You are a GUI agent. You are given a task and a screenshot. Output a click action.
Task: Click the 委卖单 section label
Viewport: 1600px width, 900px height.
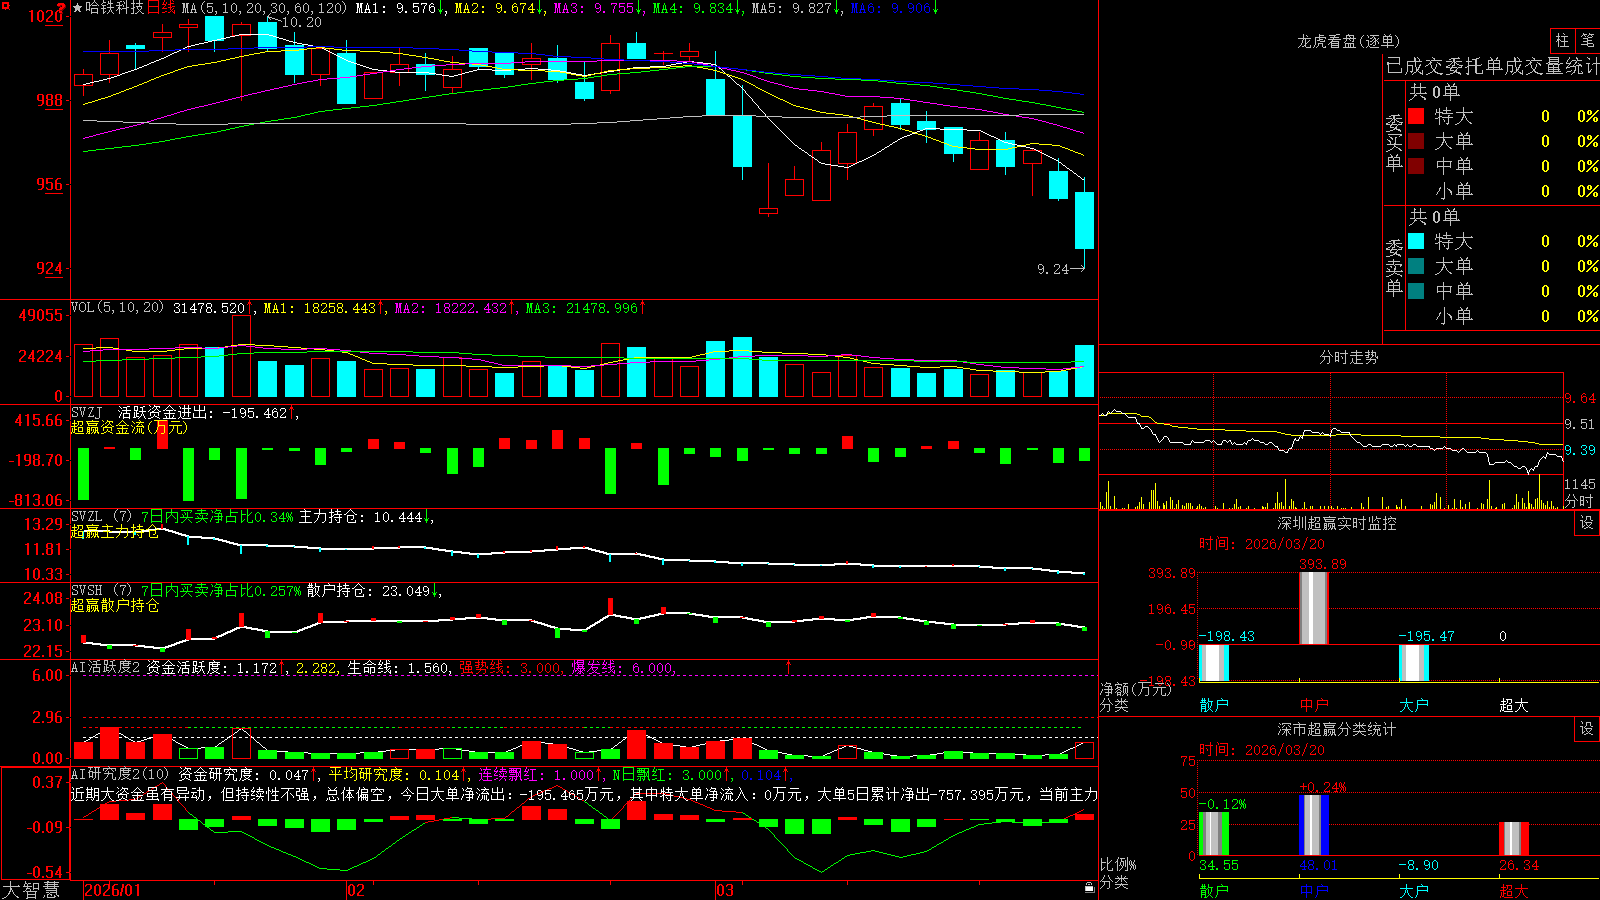click(x=1394, y=267)
